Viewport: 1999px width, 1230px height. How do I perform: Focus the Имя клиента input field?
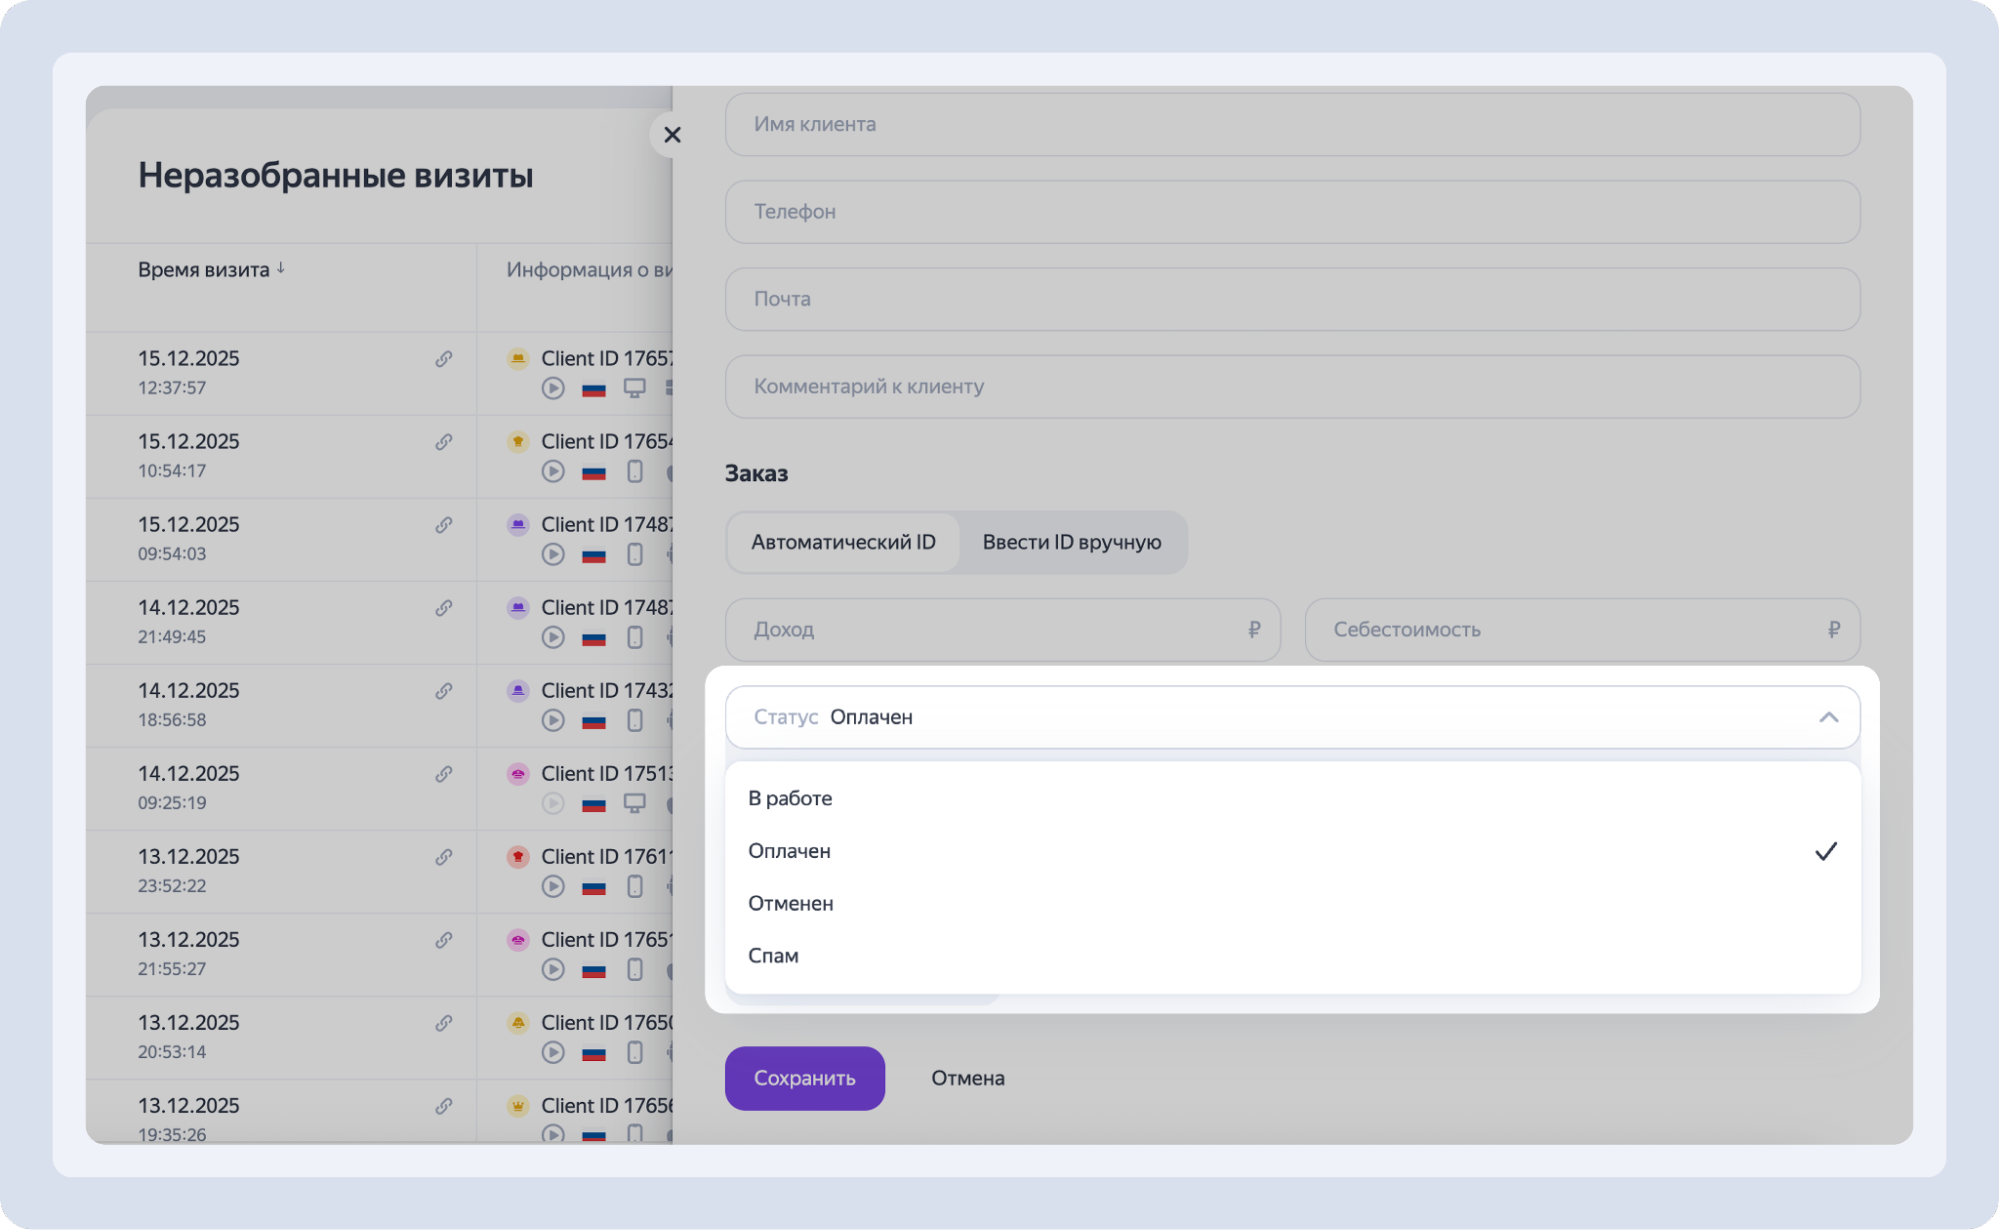click(1292, 124)
